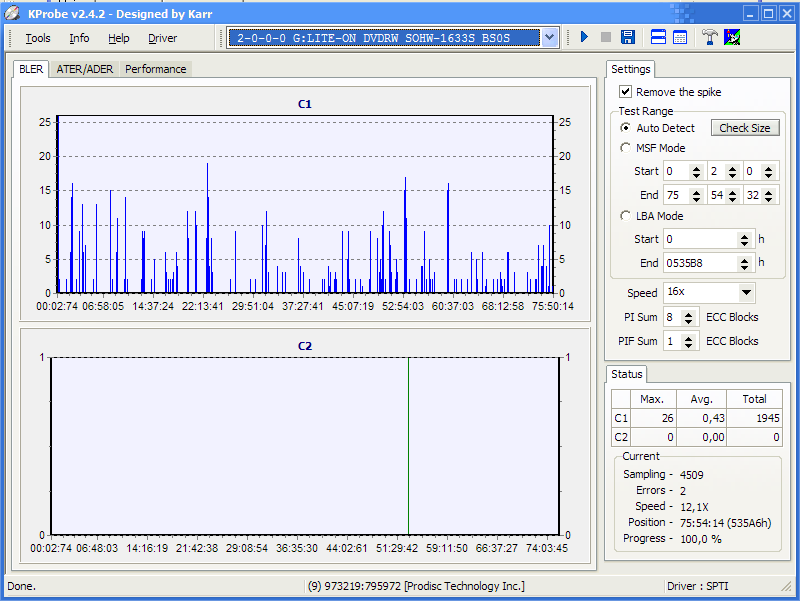The image size is (800, 601).
Task: Click the two-panel split view toolbar icon
Action: (659, 38)
